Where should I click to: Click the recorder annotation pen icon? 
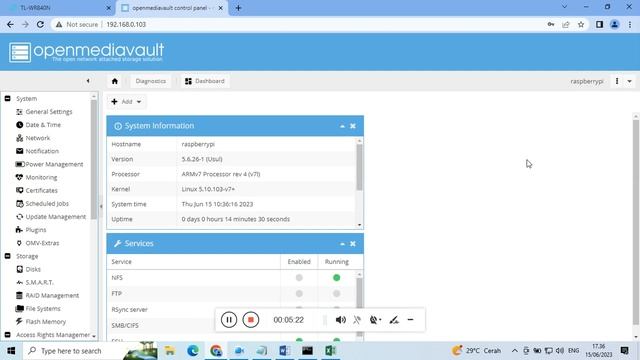tap(393, 320)
